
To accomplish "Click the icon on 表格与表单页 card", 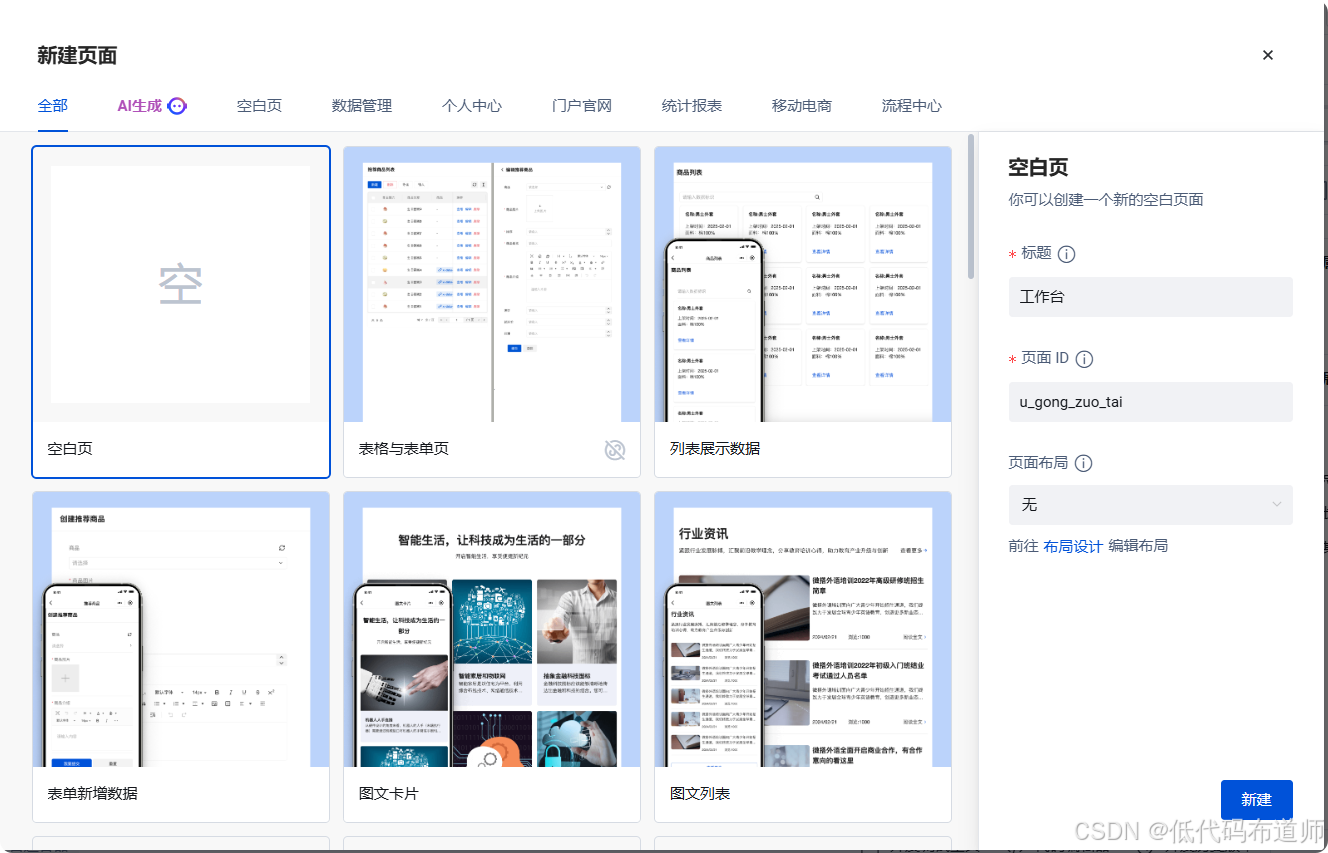I will tap(615, 450).
